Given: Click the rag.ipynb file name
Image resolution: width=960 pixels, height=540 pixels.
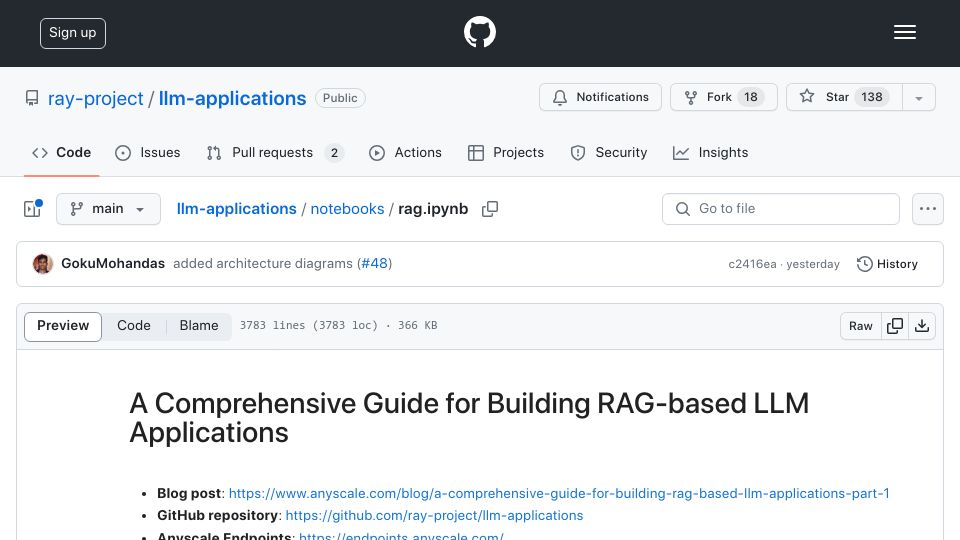Looking at the screenshot, I should (433, 209).
